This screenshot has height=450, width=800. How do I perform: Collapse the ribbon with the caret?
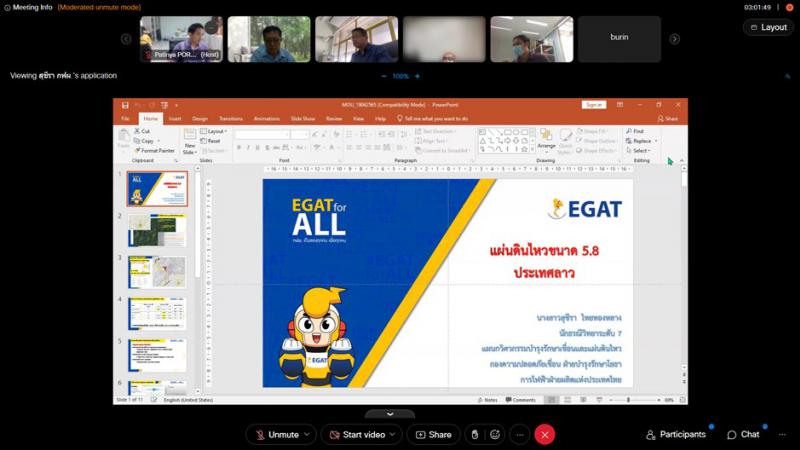pos(682,161)
